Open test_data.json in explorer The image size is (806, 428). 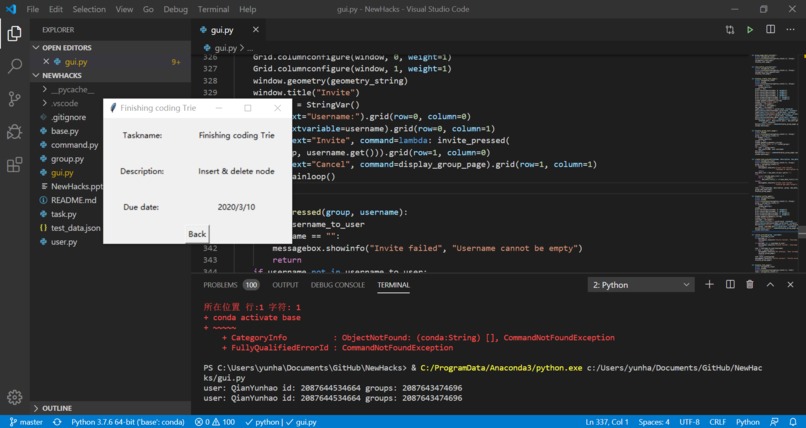(x=75, y=228)
